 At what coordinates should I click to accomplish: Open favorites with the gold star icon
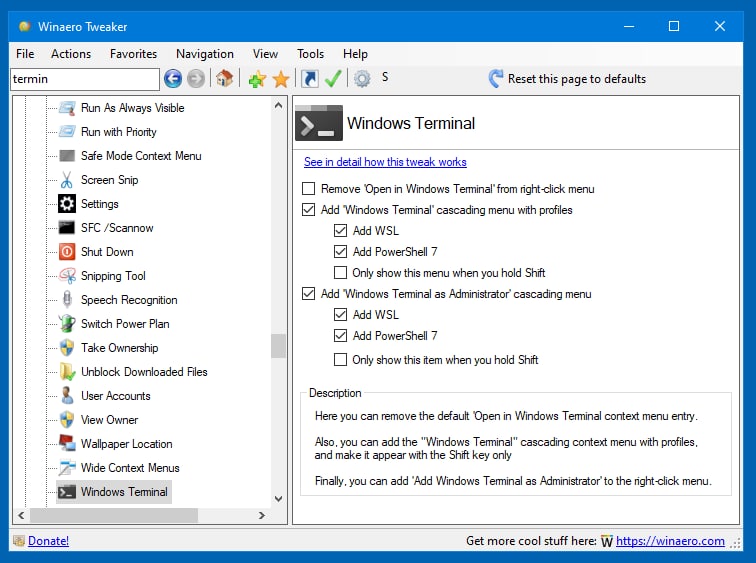click(281, 79)
